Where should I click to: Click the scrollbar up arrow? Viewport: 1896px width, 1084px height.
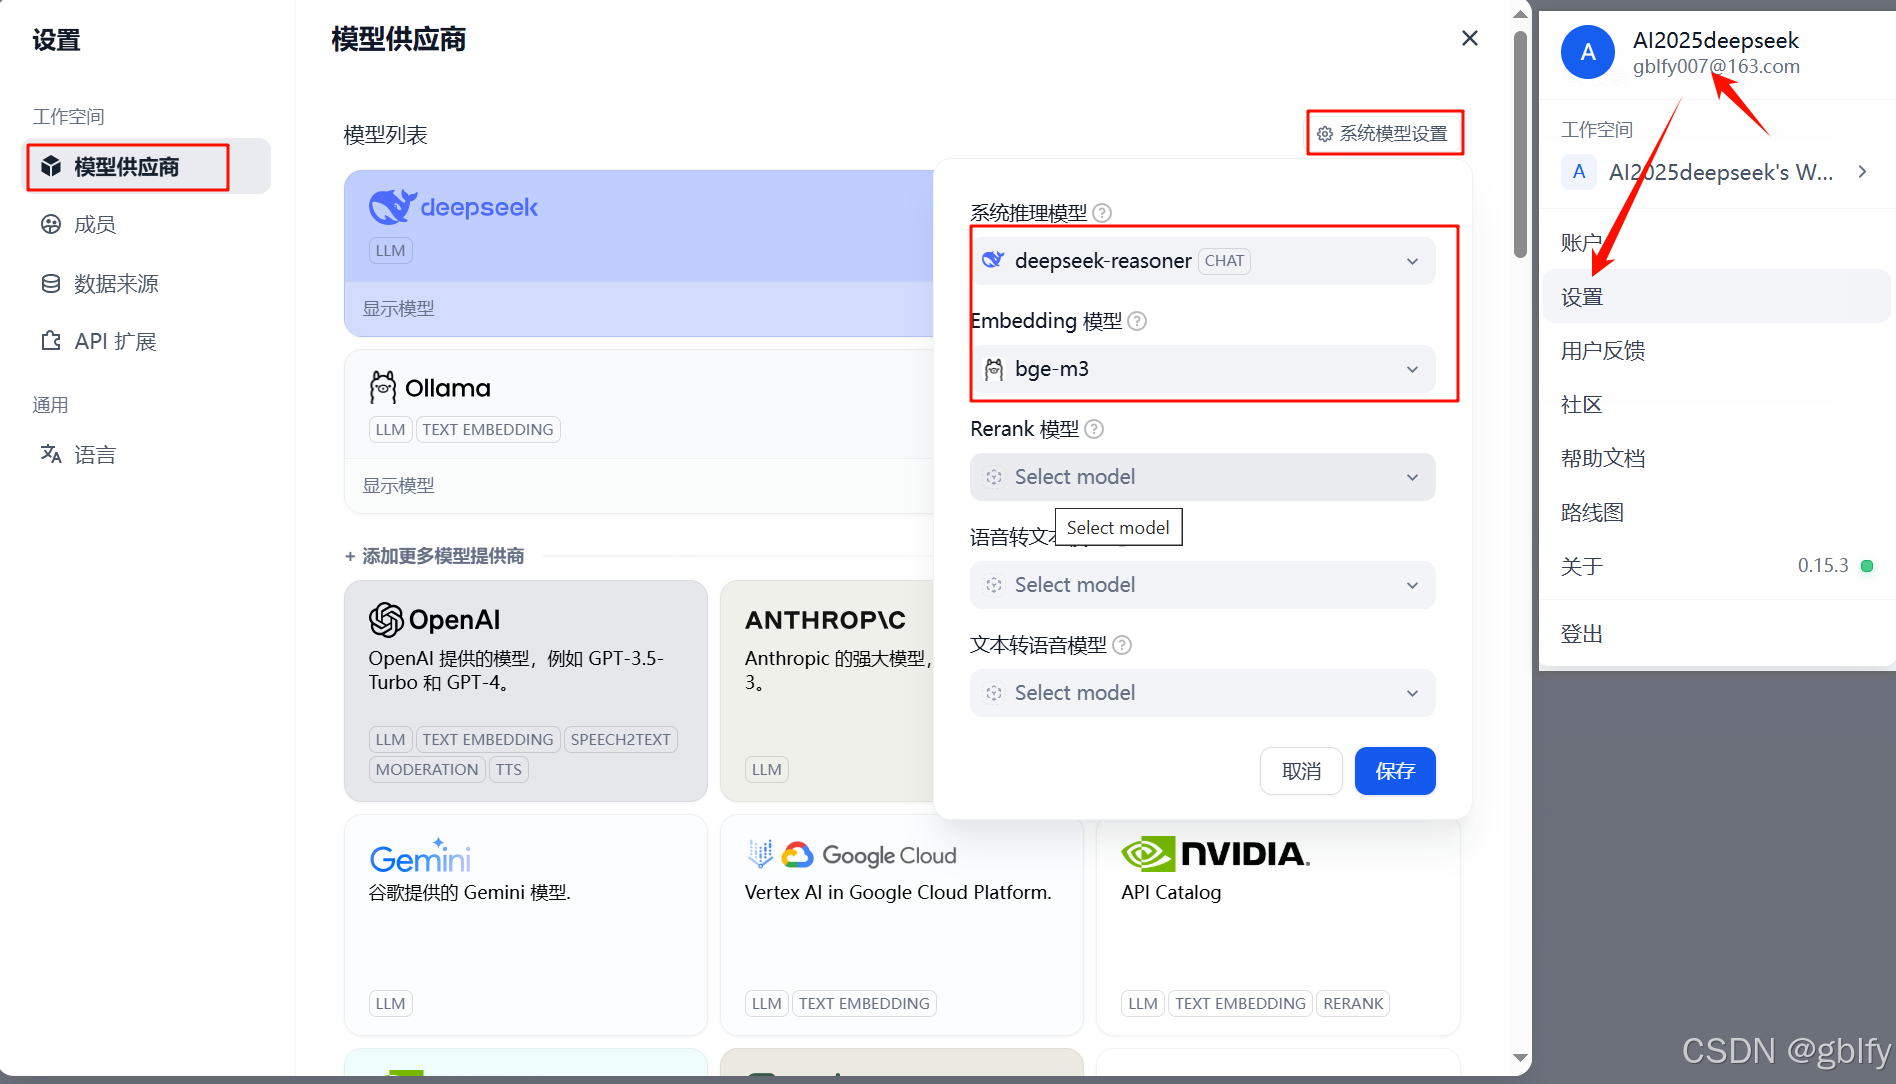coord(1520,14)
